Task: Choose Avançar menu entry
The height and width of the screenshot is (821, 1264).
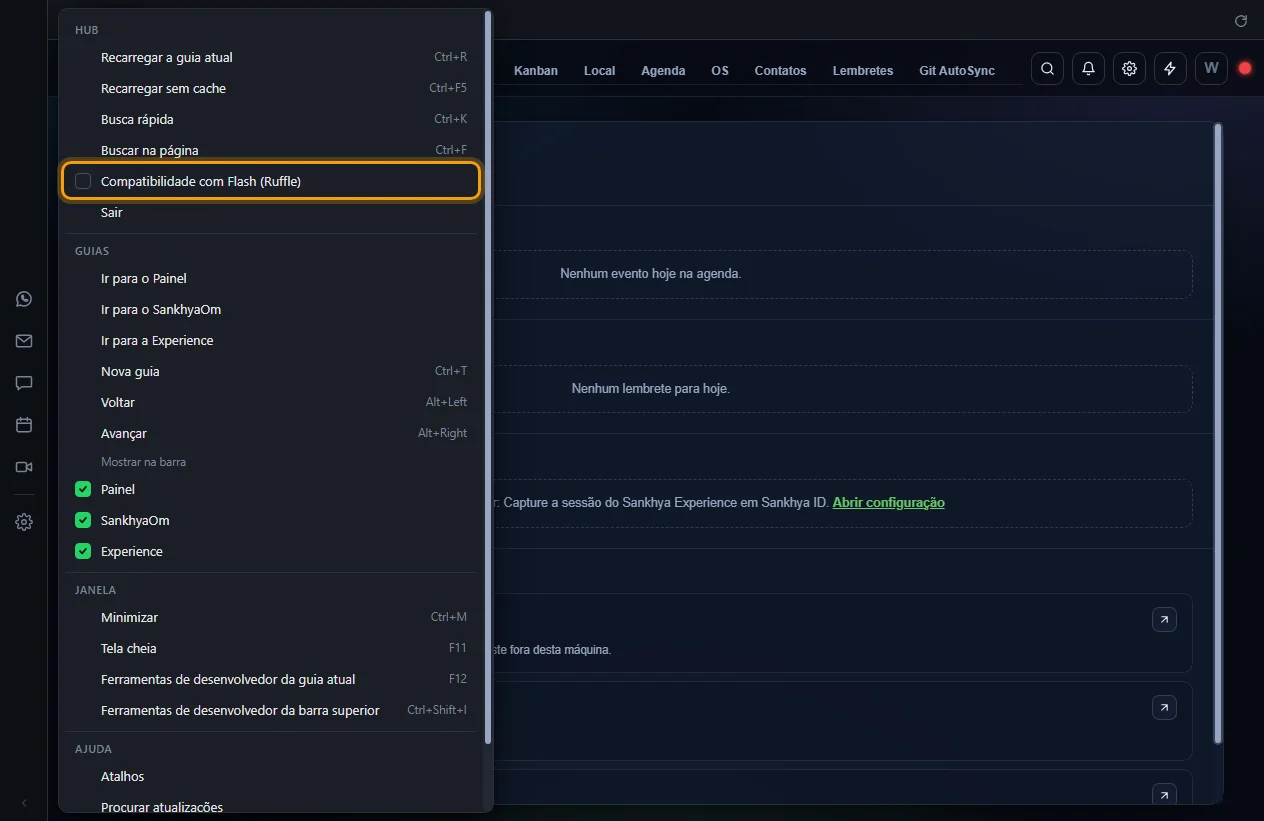Action: (x=272, y=433)
